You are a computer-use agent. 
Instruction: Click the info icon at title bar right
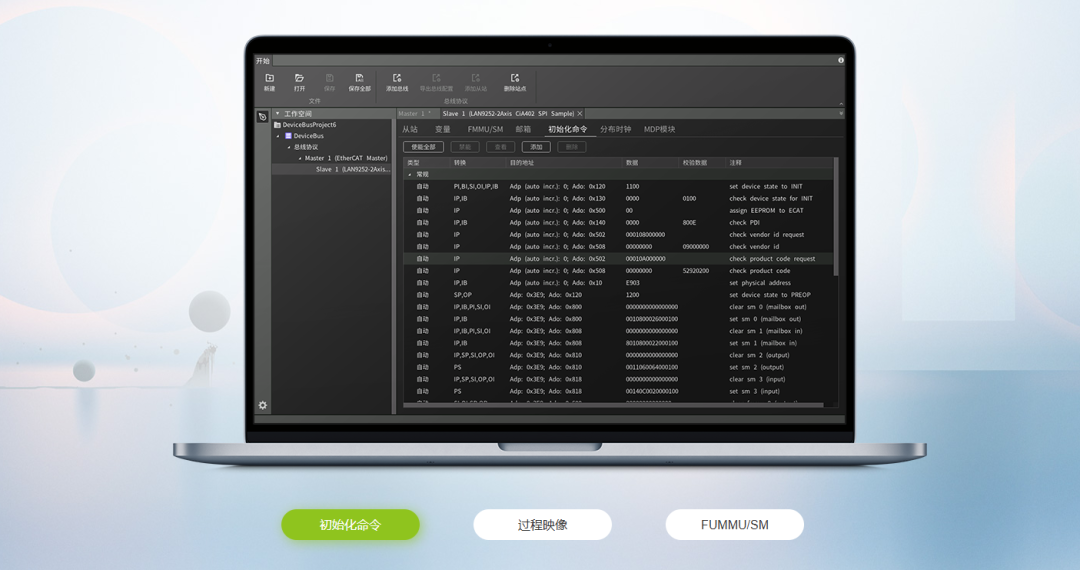click(x=840, y=61)
